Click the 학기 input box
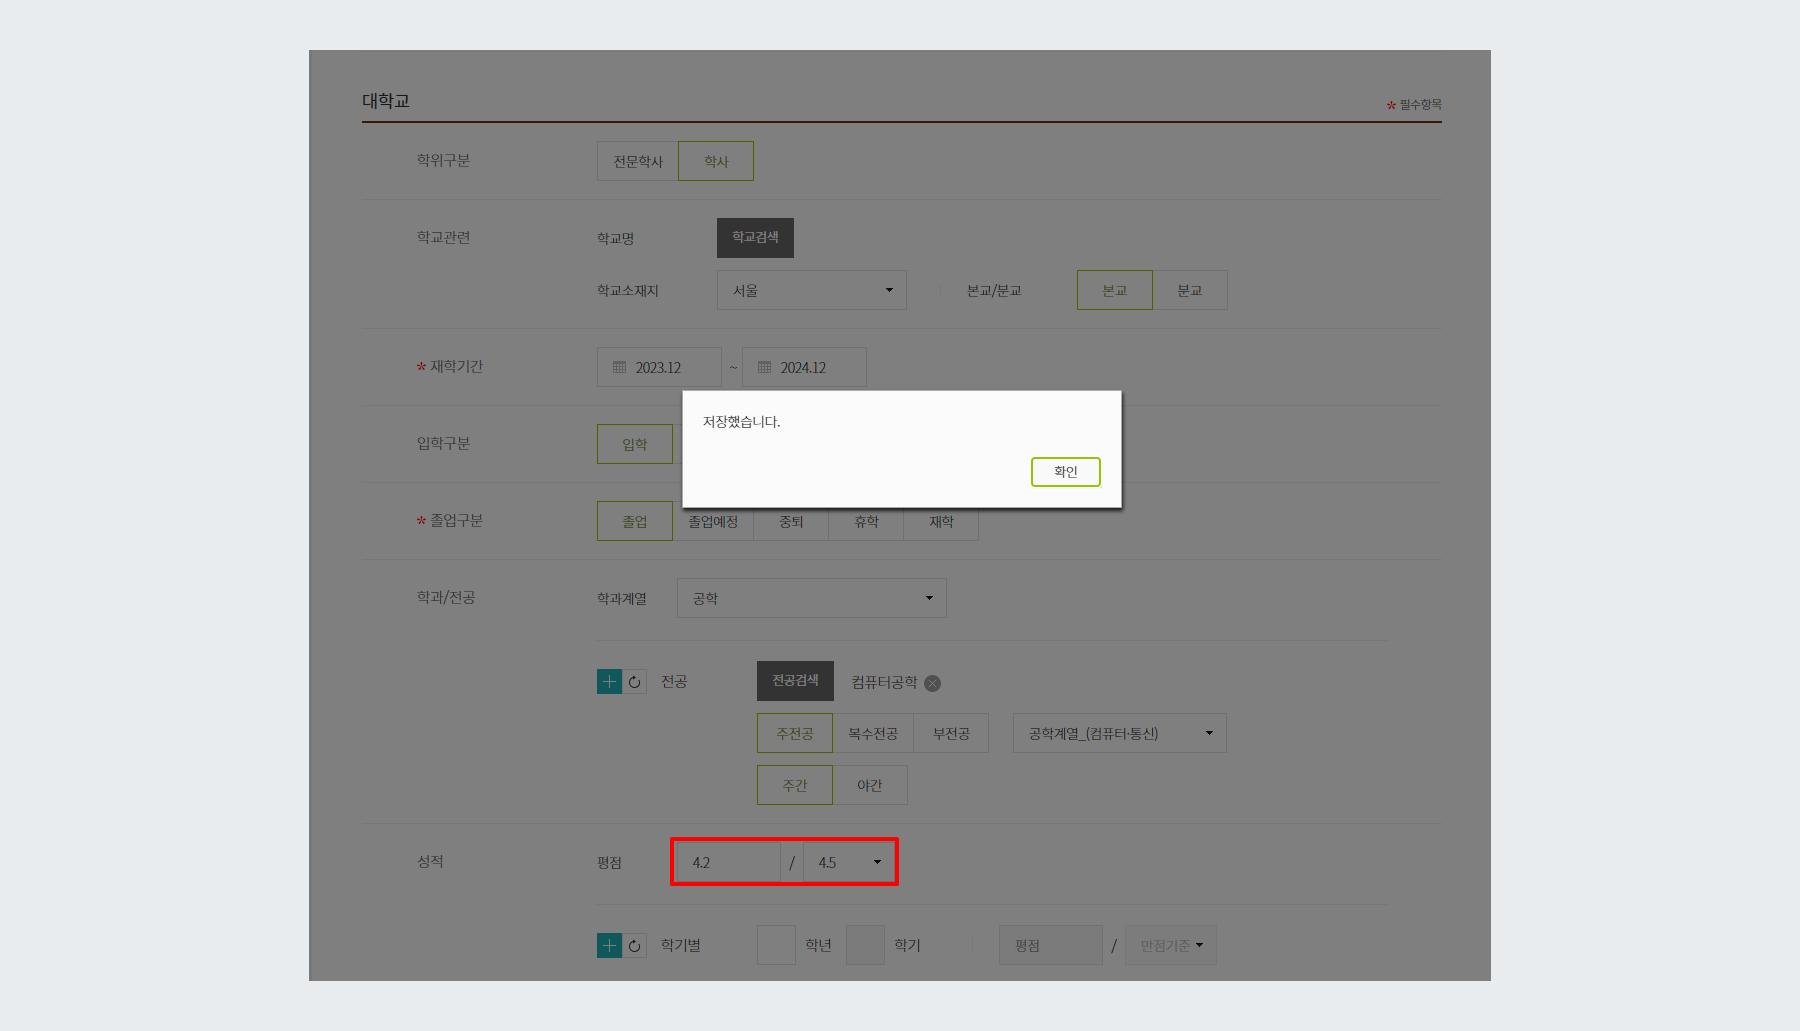Image resolution: width=1800 pixels, height=1031 pixels. [x=865, y=945]
